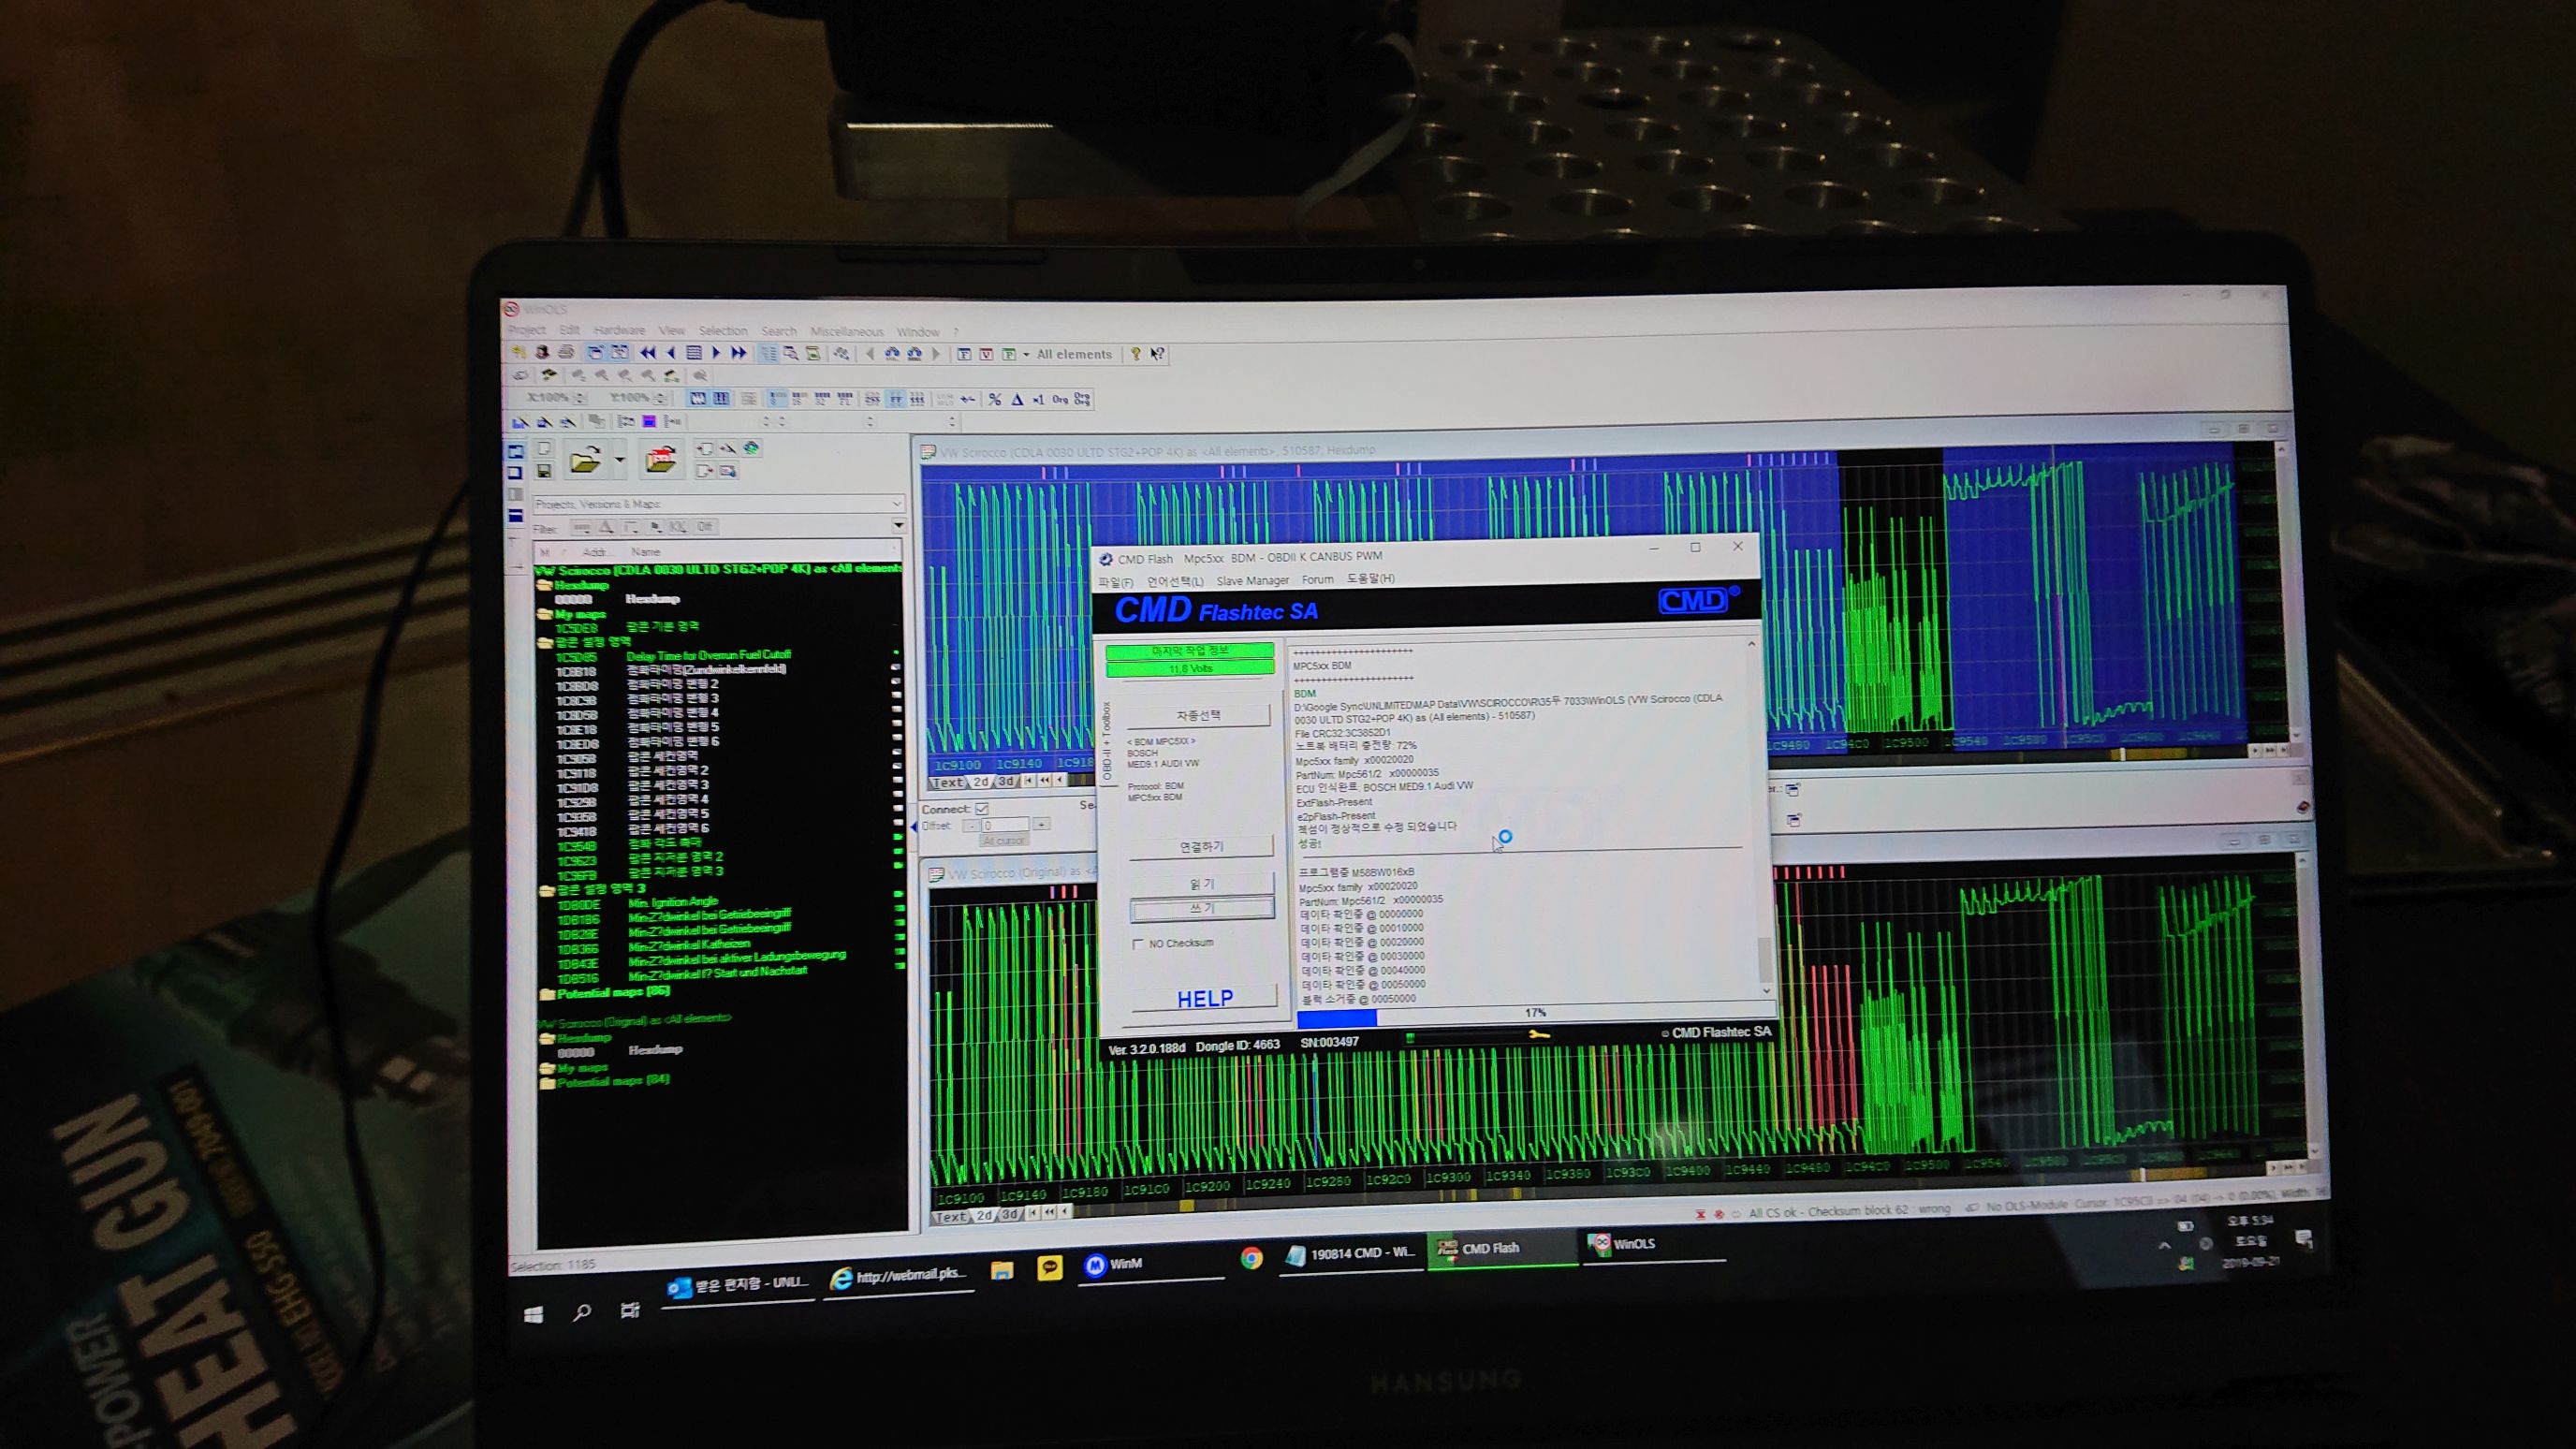Click the yellow lightbulb help icon in WinOLS
Image resolution: width=2576 pixels, height=1449 pixels.
(x=1135, y=354)
